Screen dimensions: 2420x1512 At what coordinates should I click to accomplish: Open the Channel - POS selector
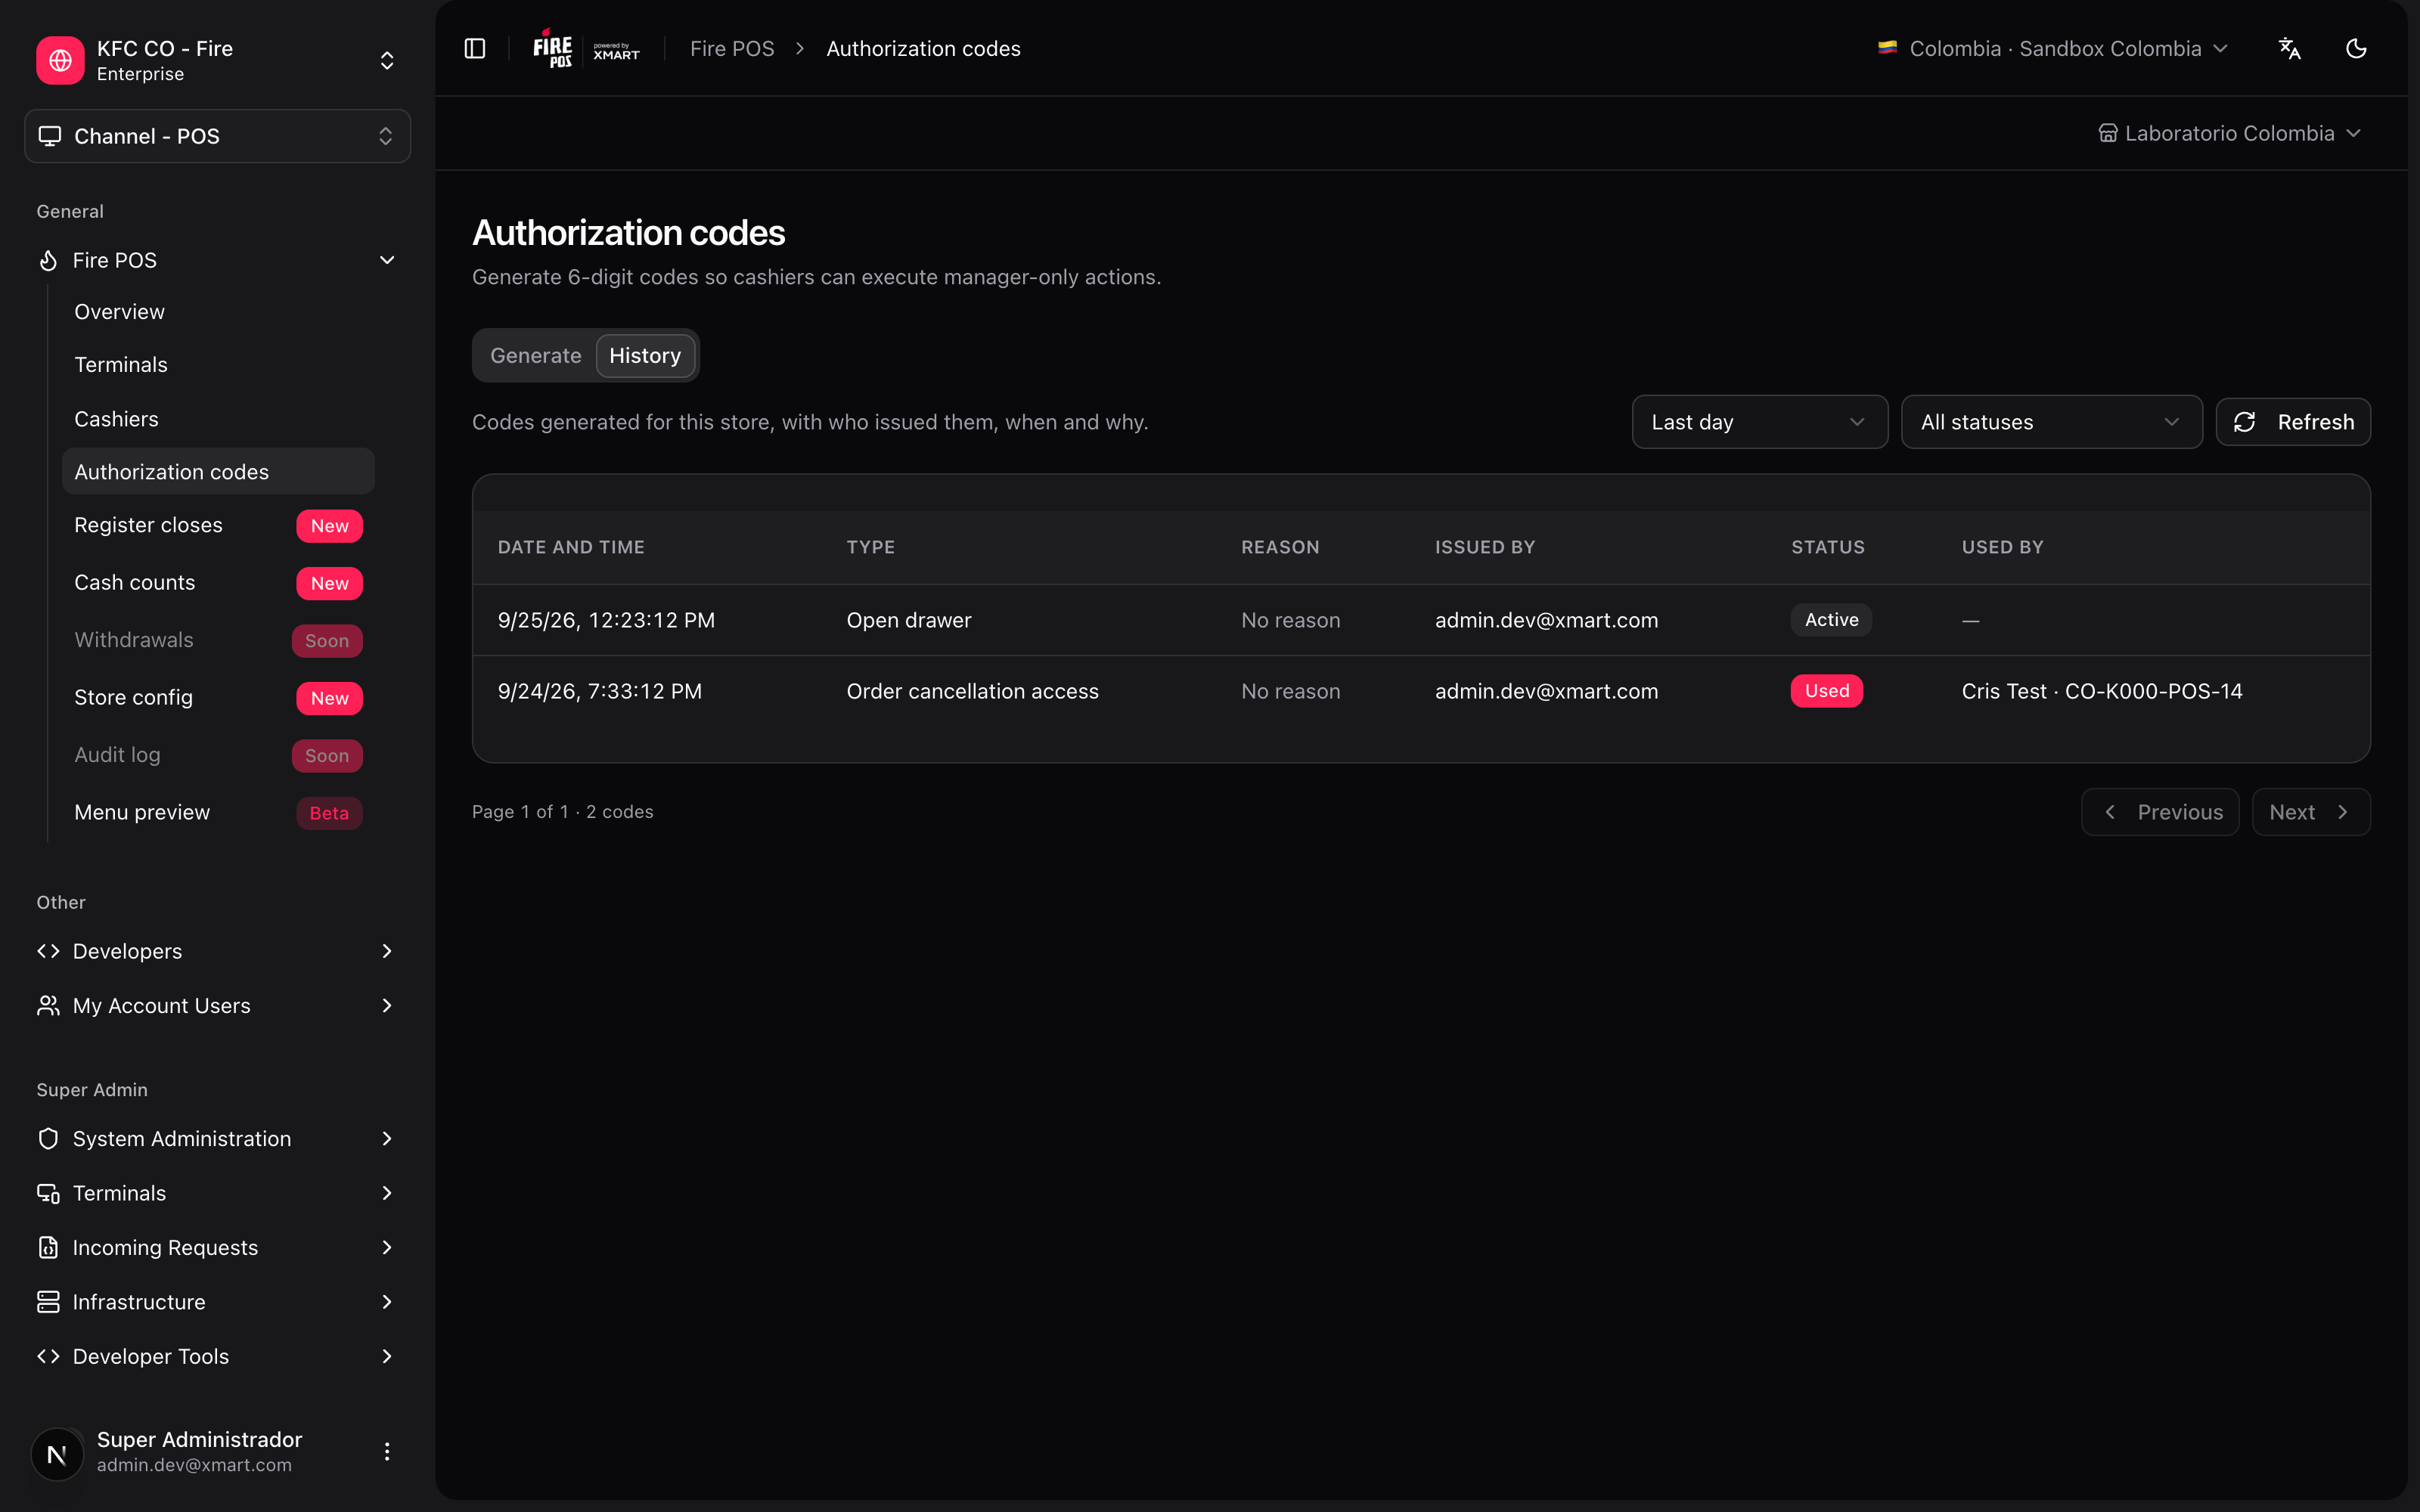[x=218, y=136]
